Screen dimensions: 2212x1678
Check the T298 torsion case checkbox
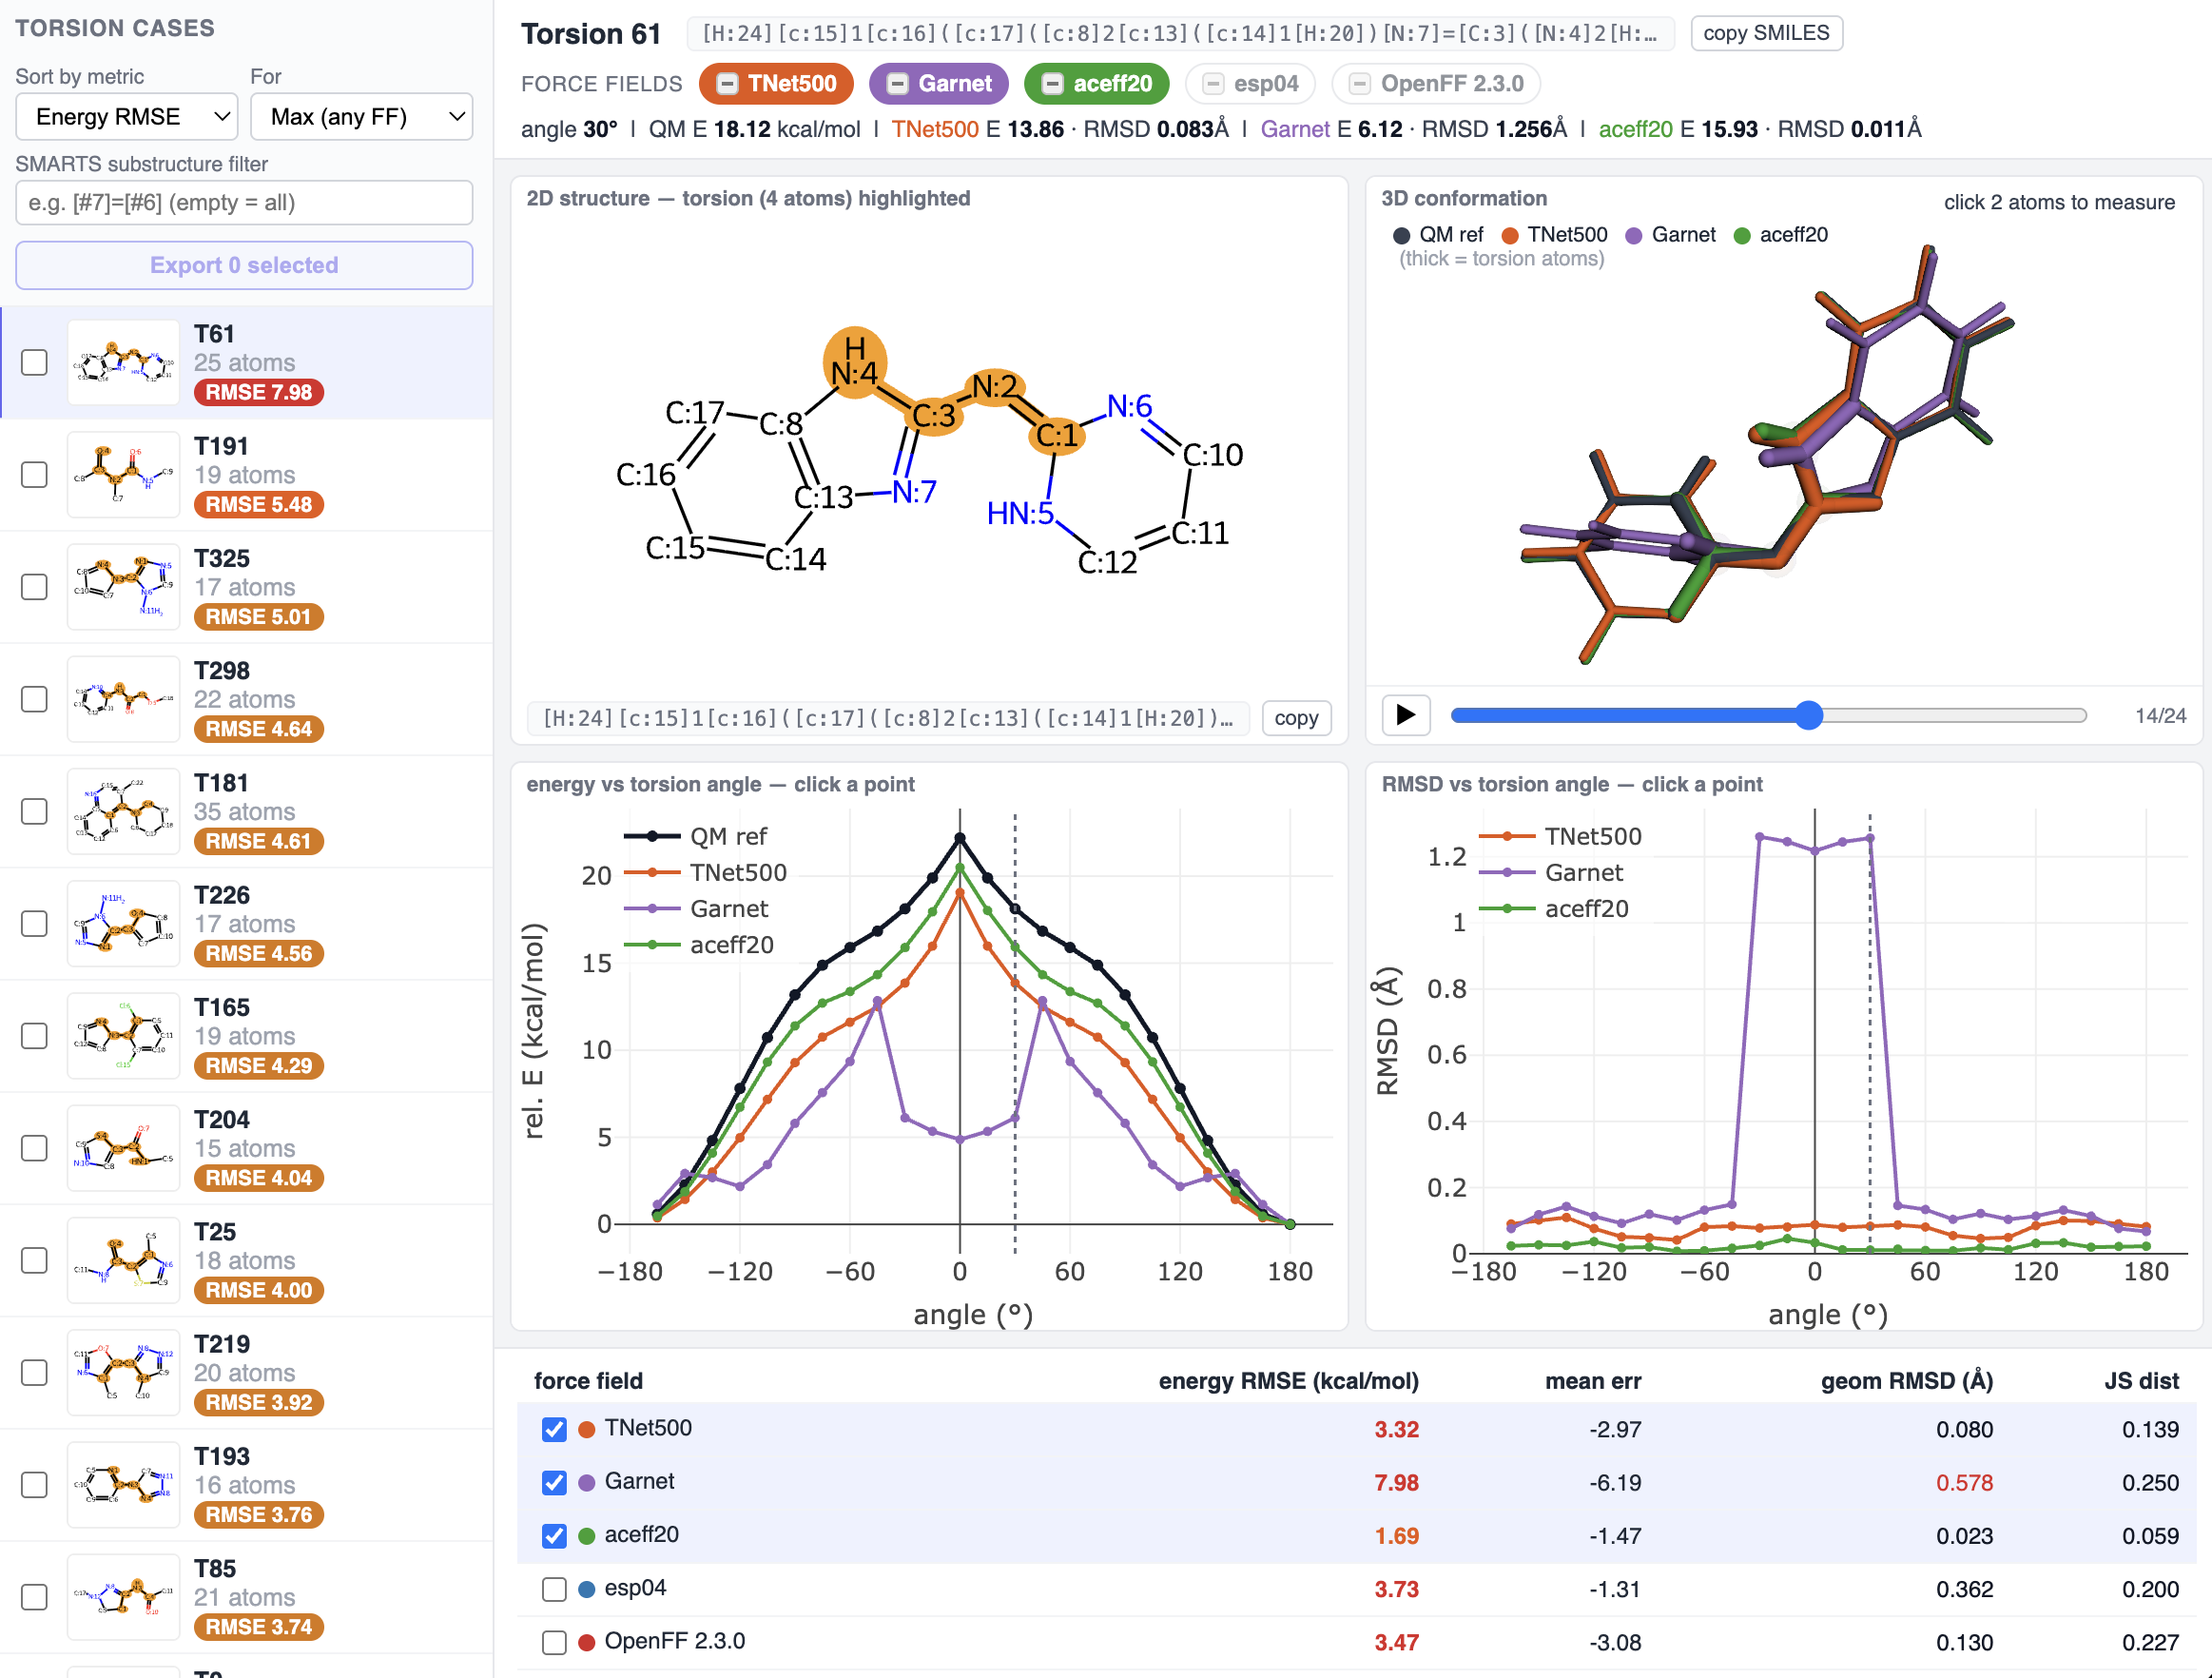[34, 699]
